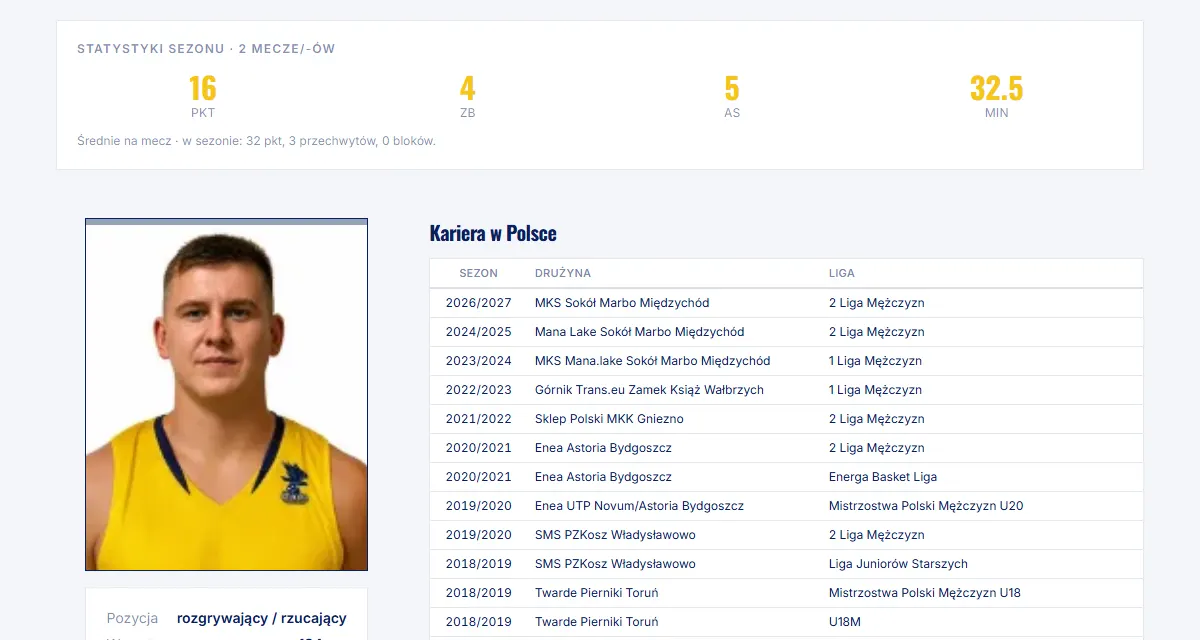Click the Mistrzostwa Polski Mężczyzn U18 league cell

click(925, 593)
